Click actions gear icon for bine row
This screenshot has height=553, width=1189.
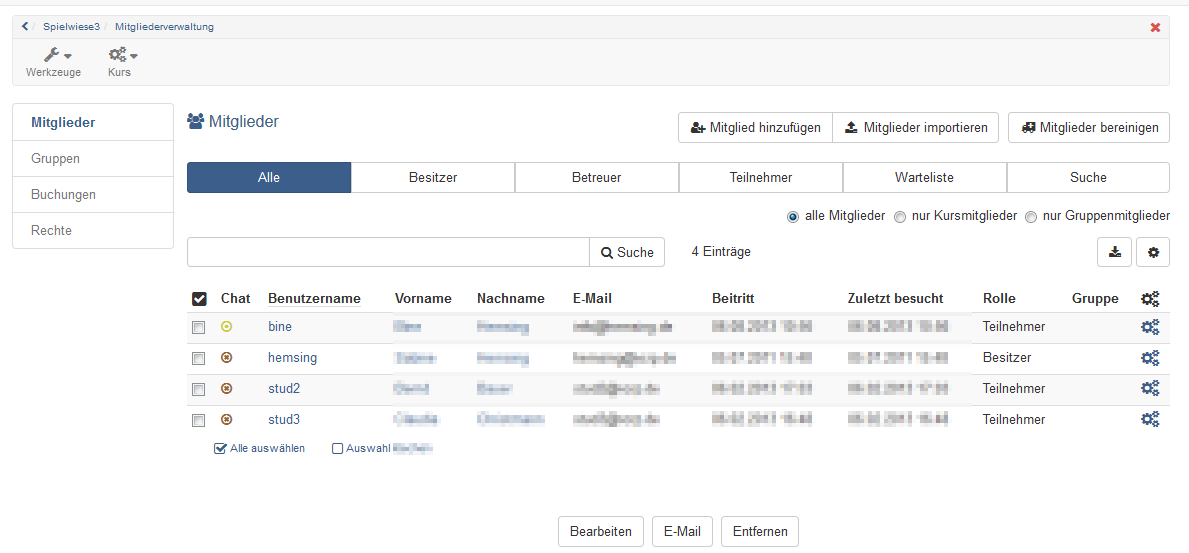coord(1150,327)
